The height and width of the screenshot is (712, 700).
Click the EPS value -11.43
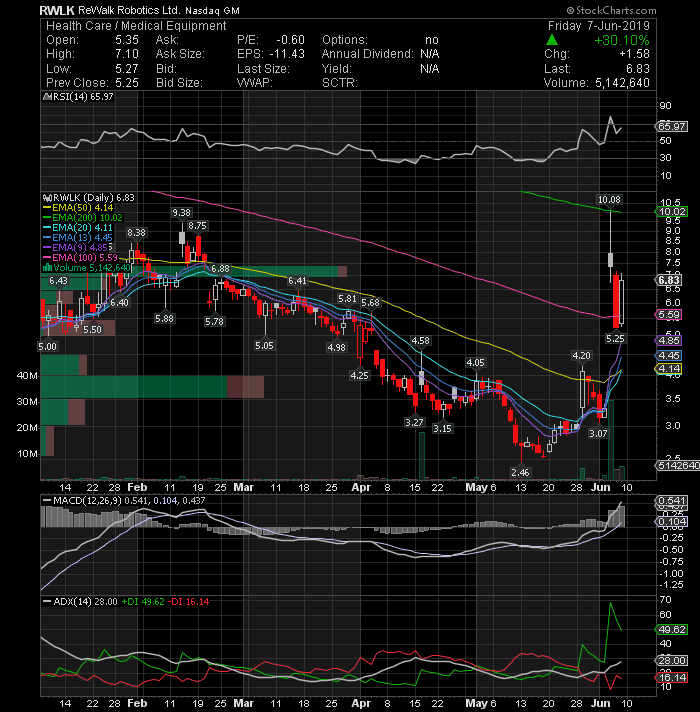point(287,54)
